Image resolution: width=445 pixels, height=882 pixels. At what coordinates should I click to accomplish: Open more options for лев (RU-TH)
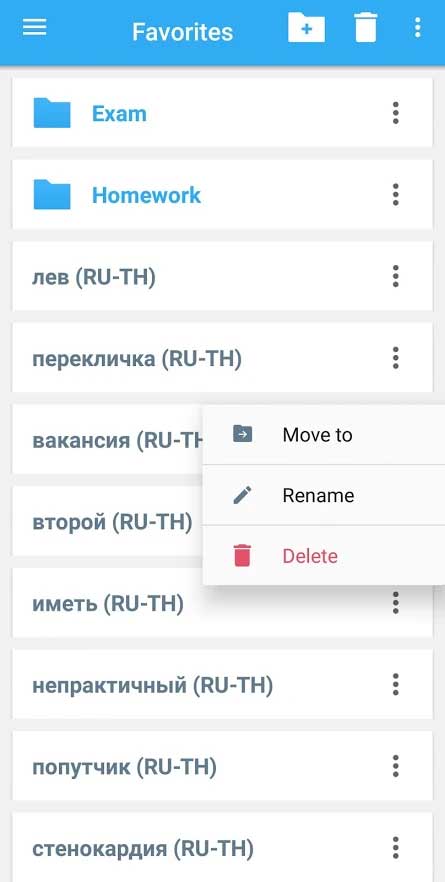(x=395, y=276)
